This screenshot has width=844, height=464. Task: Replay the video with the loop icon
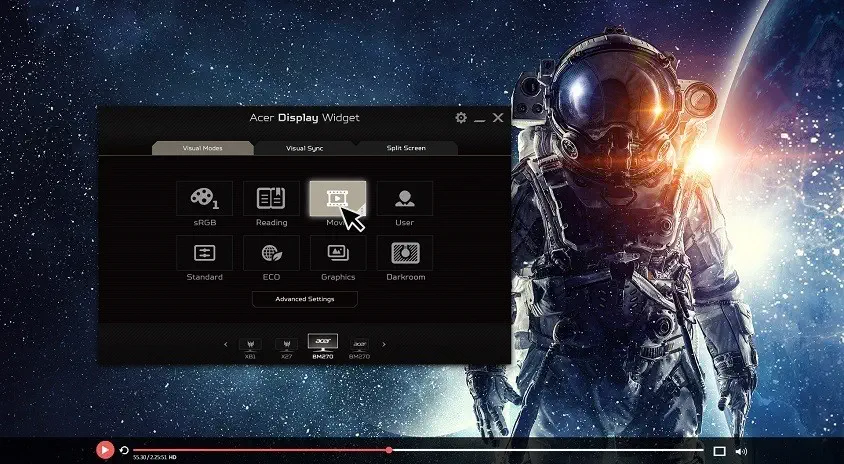coord(124,451)
